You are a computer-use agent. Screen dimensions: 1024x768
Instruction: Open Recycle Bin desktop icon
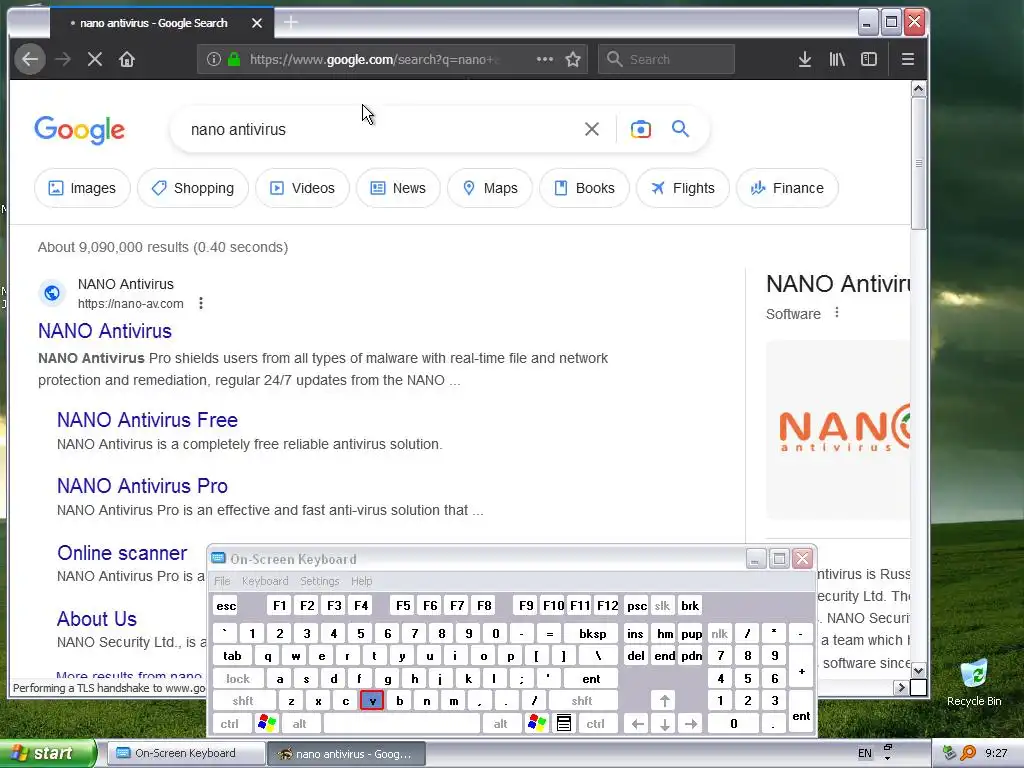974,682
